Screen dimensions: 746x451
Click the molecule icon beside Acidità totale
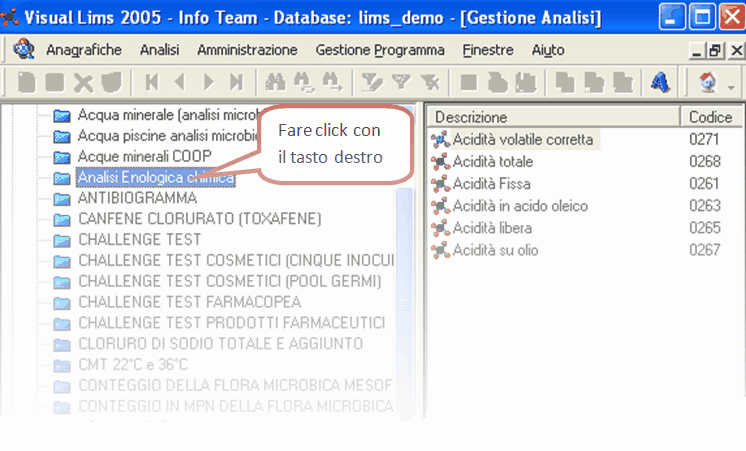pos(441,162)
